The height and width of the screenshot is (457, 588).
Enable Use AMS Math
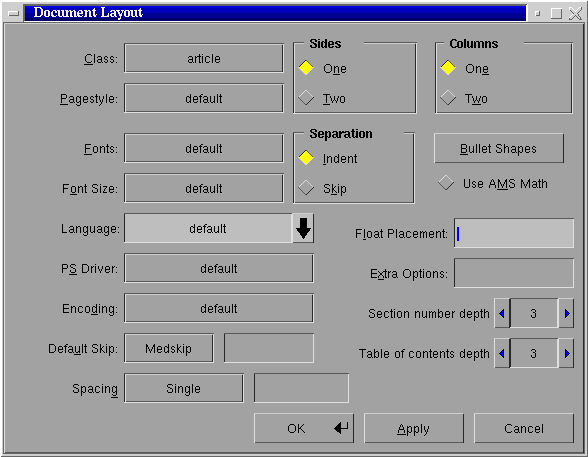pos(493,183)
